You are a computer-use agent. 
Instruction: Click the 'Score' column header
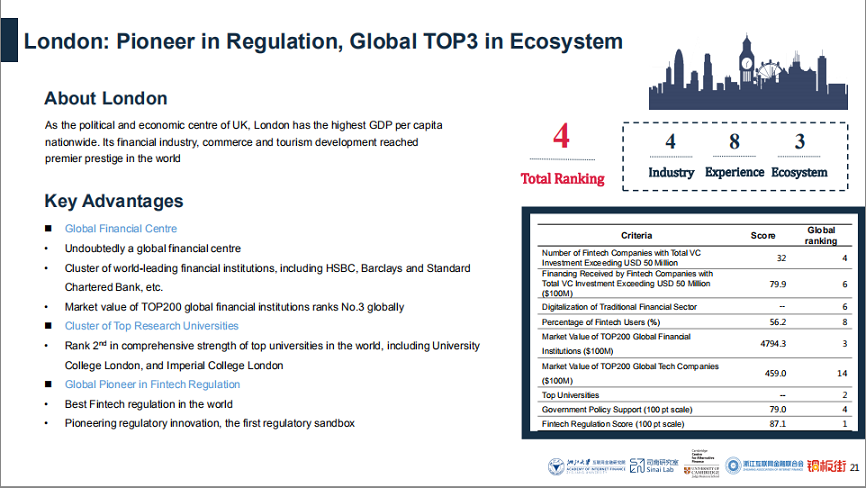[x=763, y=236]
